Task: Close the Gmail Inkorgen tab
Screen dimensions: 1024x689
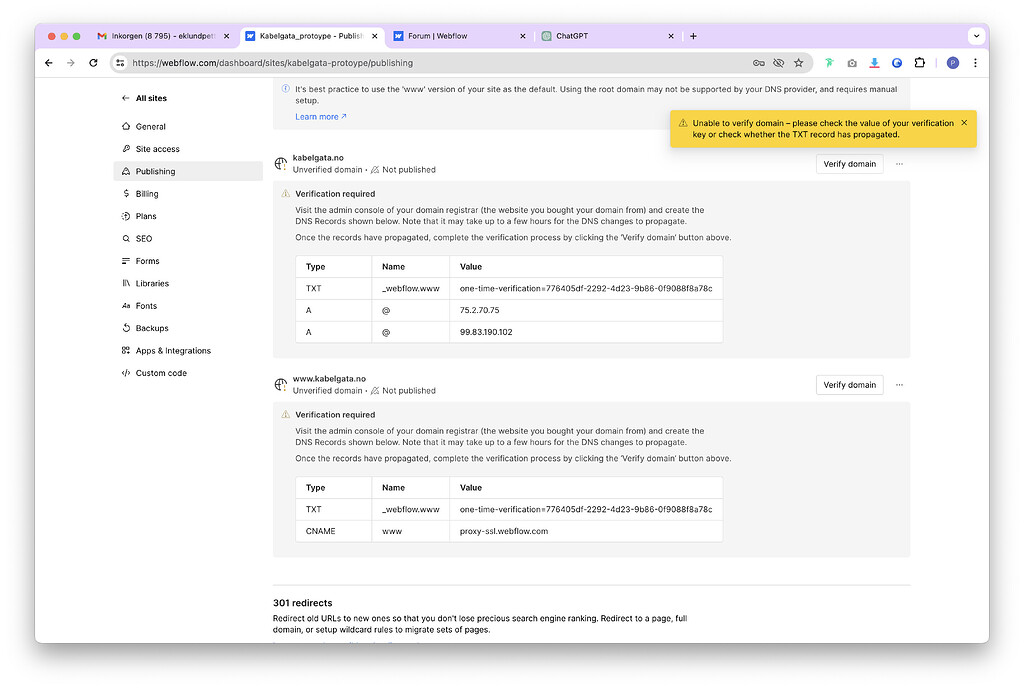Action: [x=227, y=36]
